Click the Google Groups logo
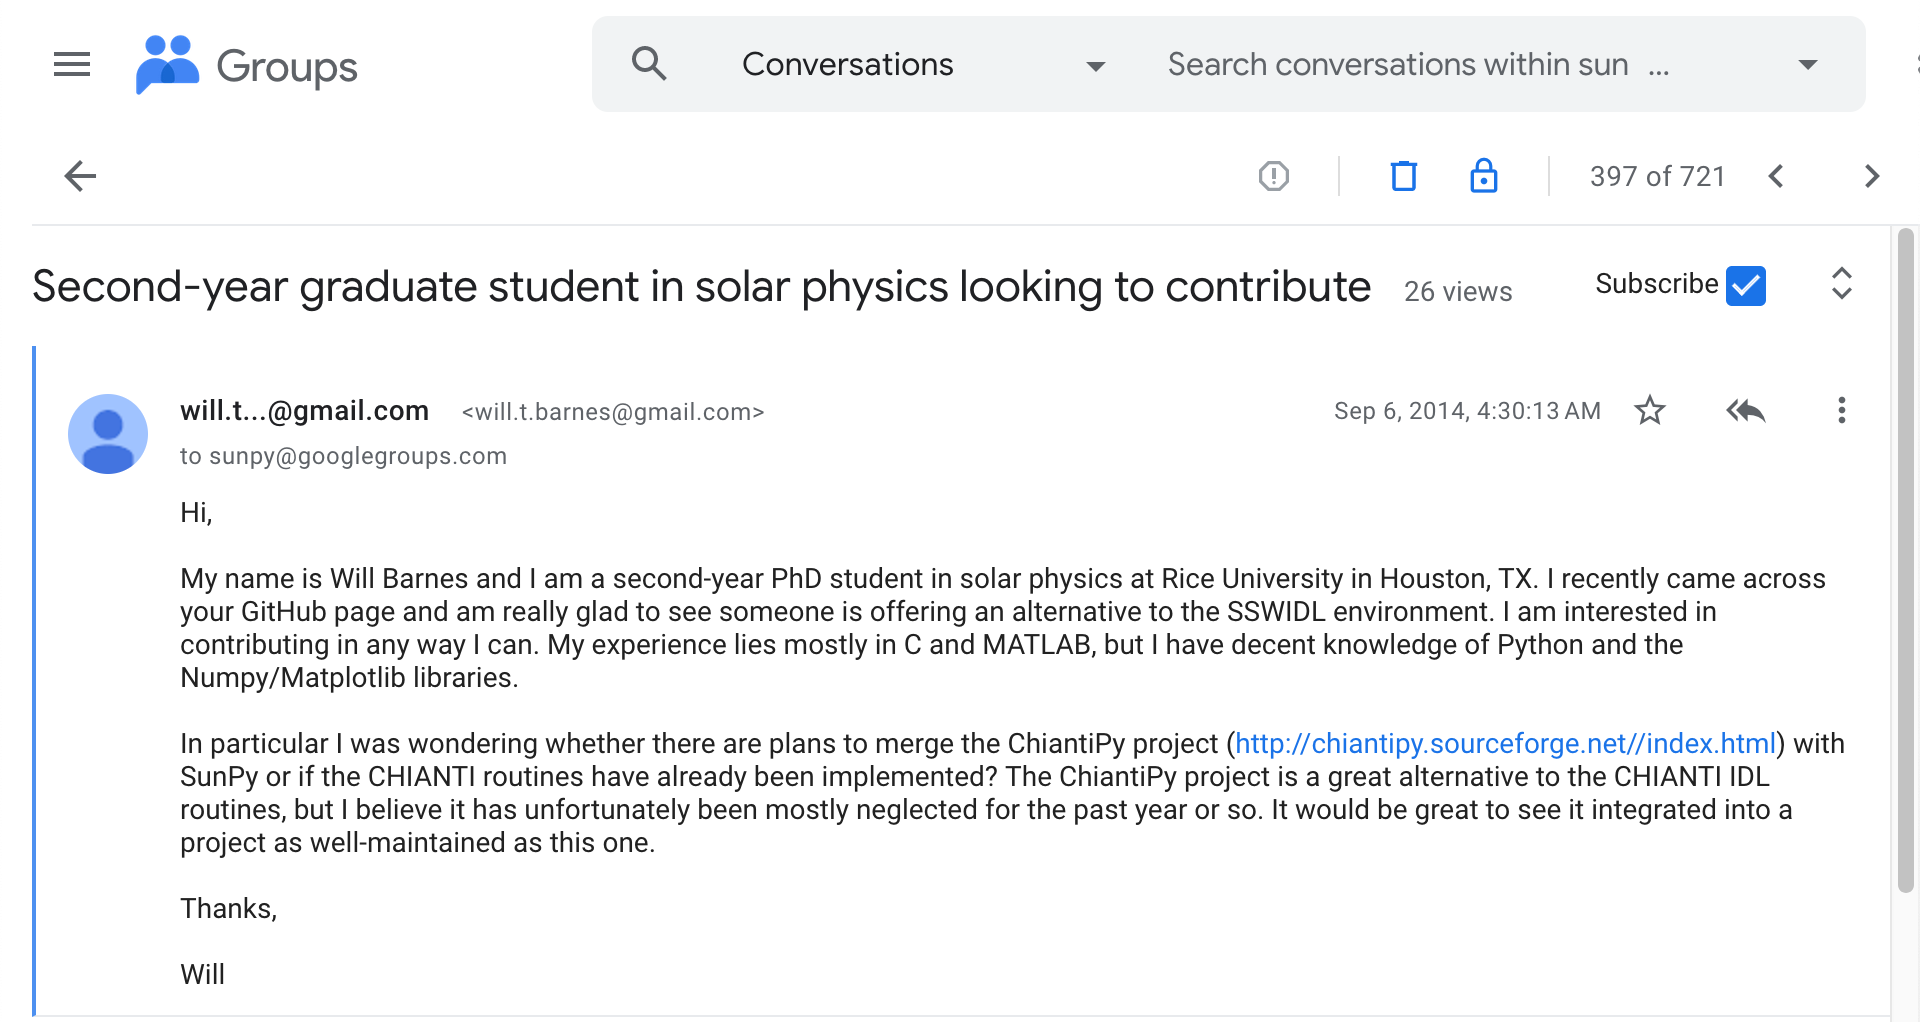1920x1022 pixels. pos(247,66)
